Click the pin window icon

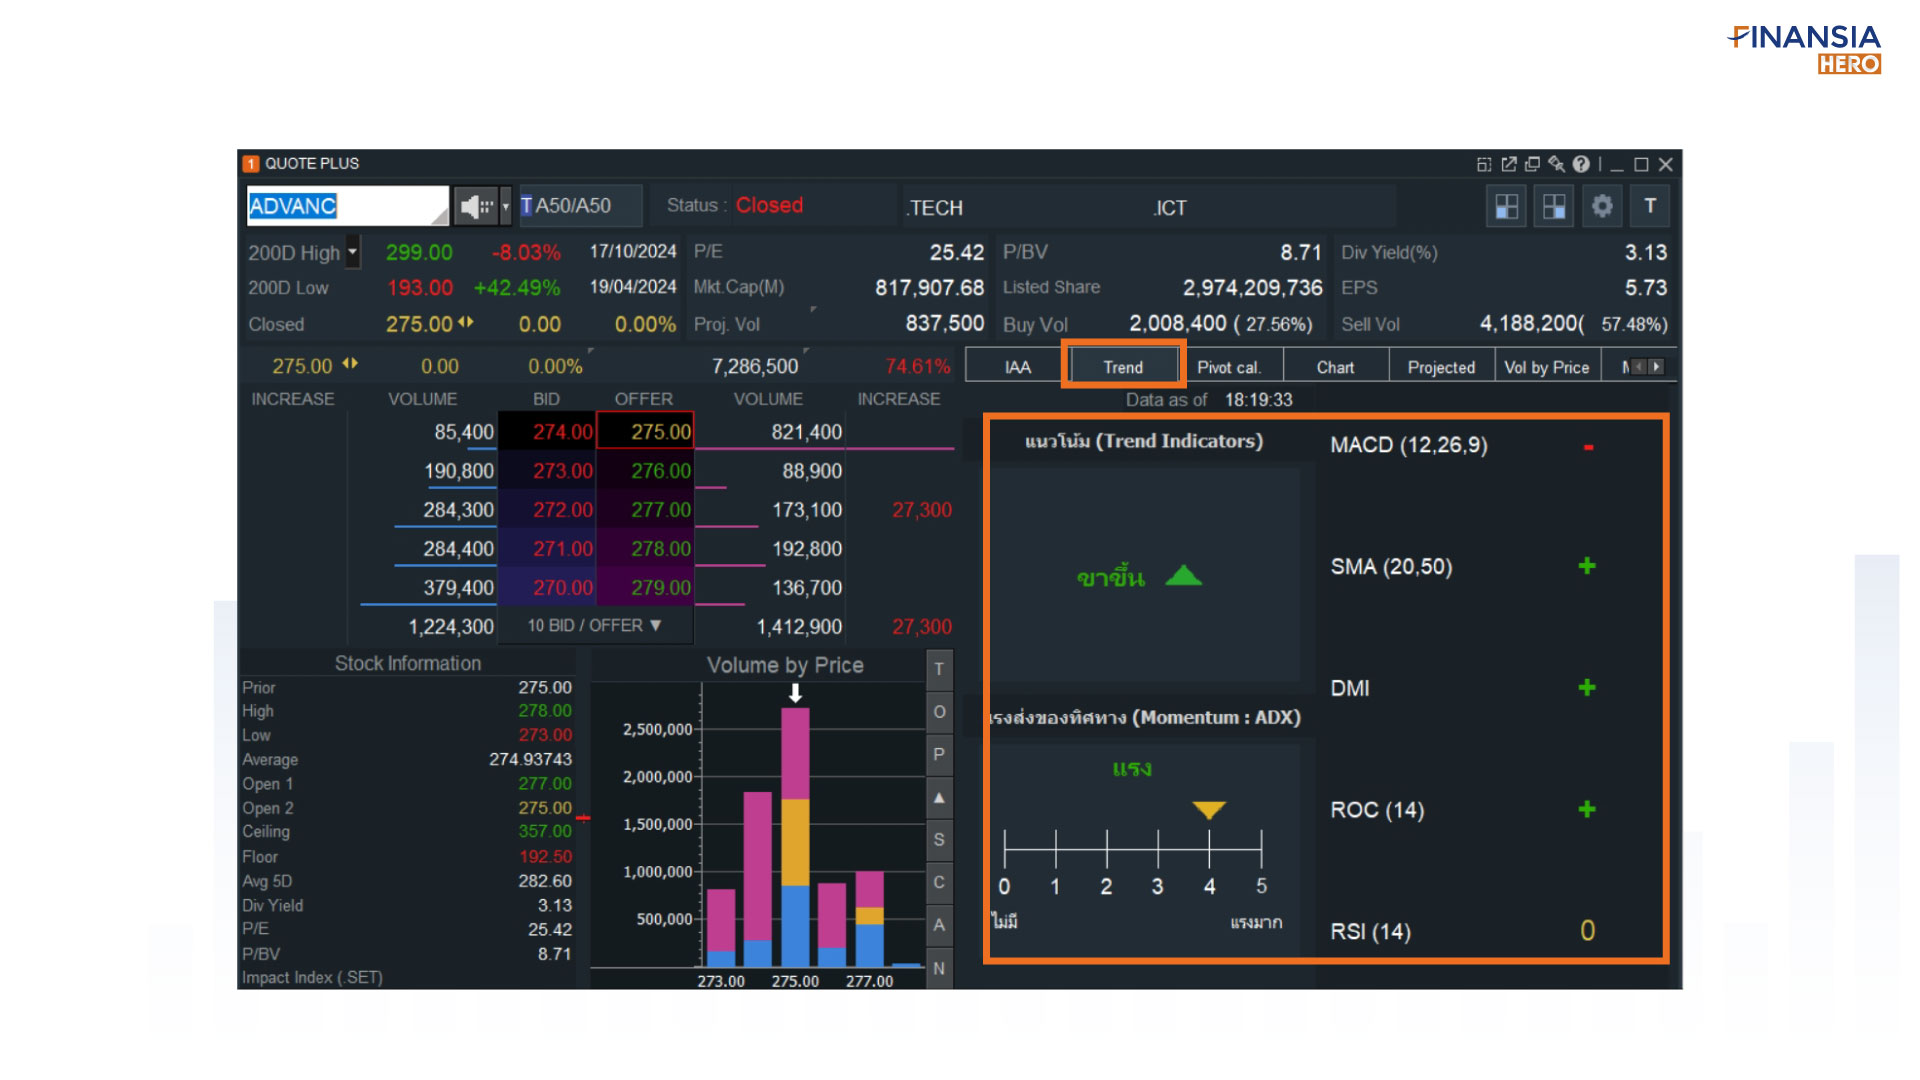[x=1556, y=164]
